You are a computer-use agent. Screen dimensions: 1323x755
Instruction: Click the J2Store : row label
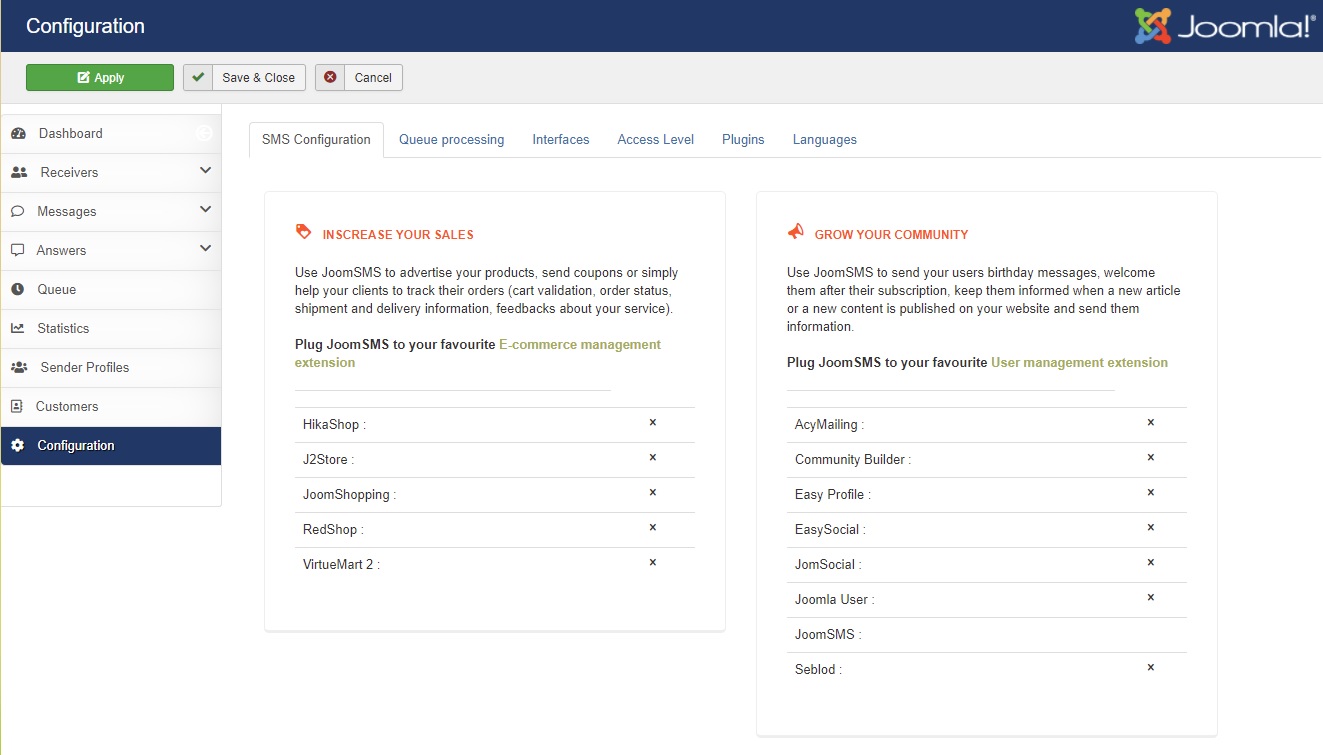[328, 460]
